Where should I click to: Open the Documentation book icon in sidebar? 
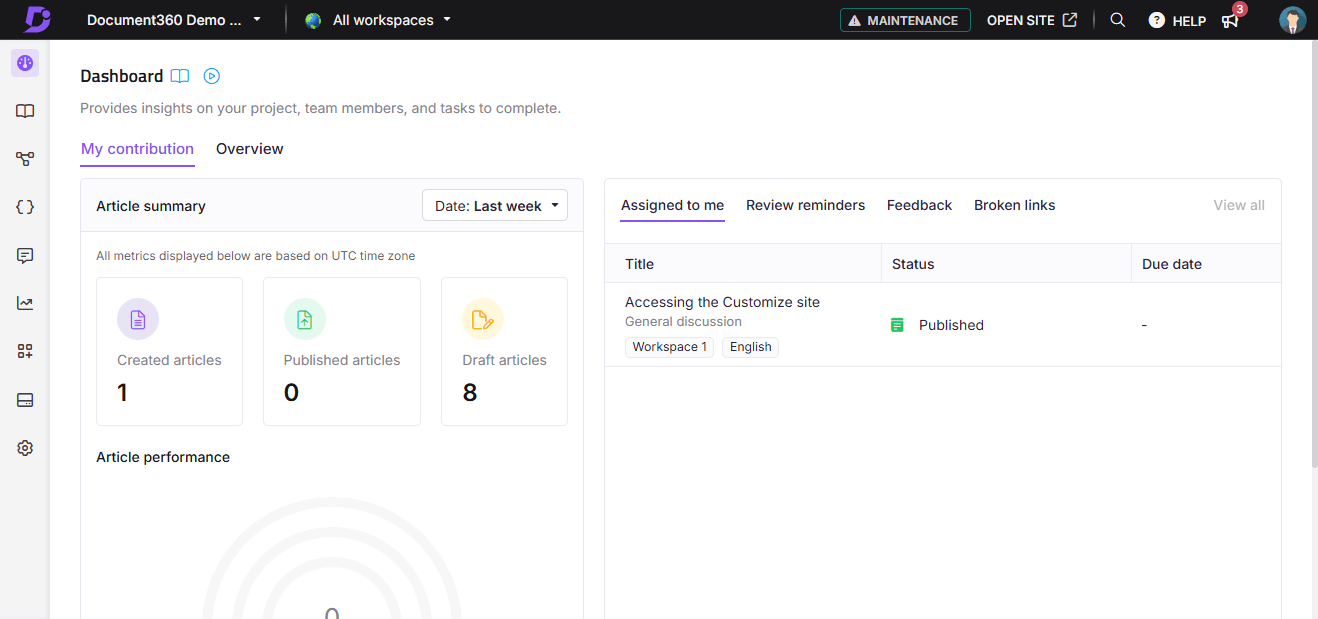24,111
